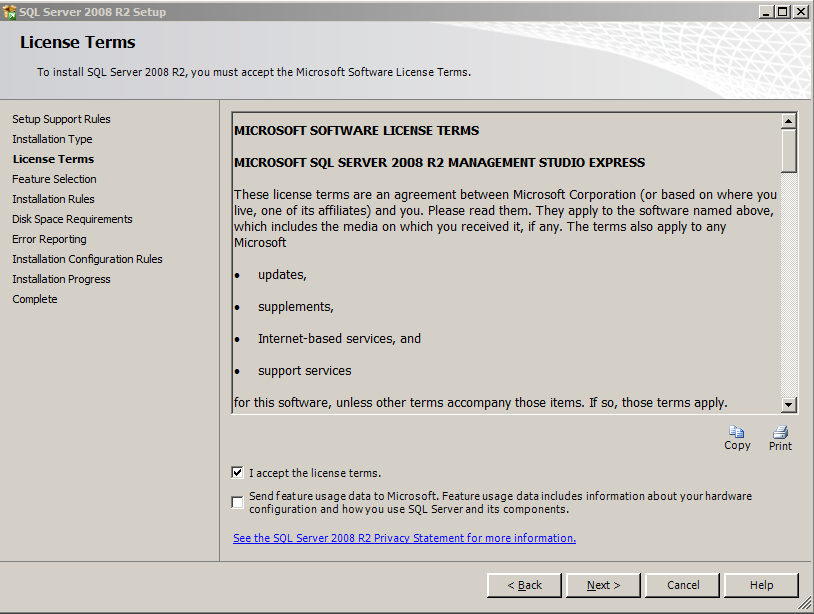Image resolution: width=814 pixels, height=614 pixels.
Task: Click the MICROSOFT SOFTWARE LICENSE TERMS heading
Action: pos(356,131)
